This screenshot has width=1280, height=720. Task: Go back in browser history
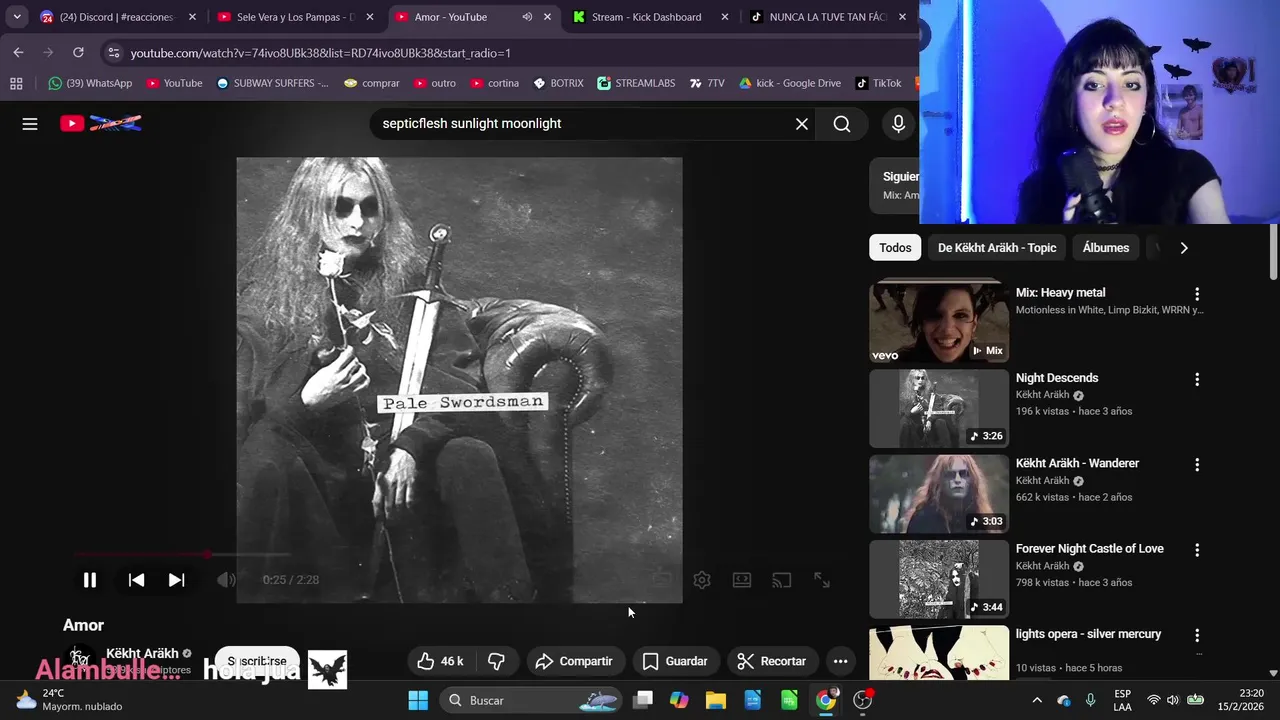pyautogui.click(x=18, y=53)
